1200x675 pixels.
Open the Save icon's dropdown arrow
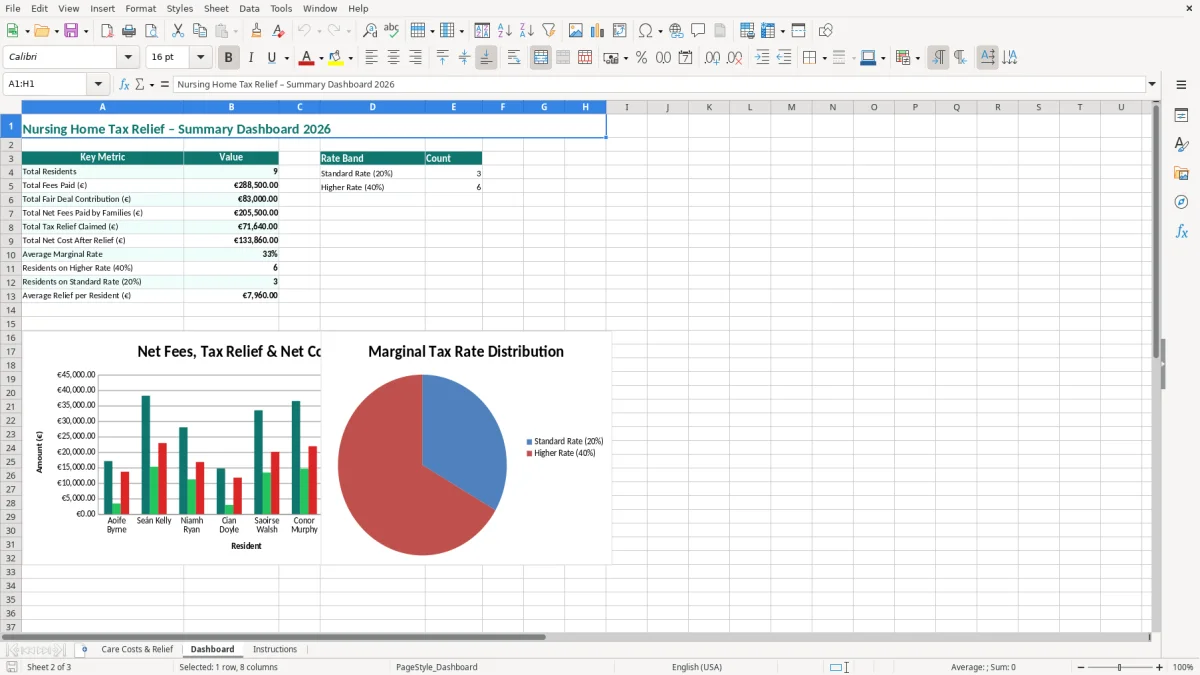pos(86,31)
